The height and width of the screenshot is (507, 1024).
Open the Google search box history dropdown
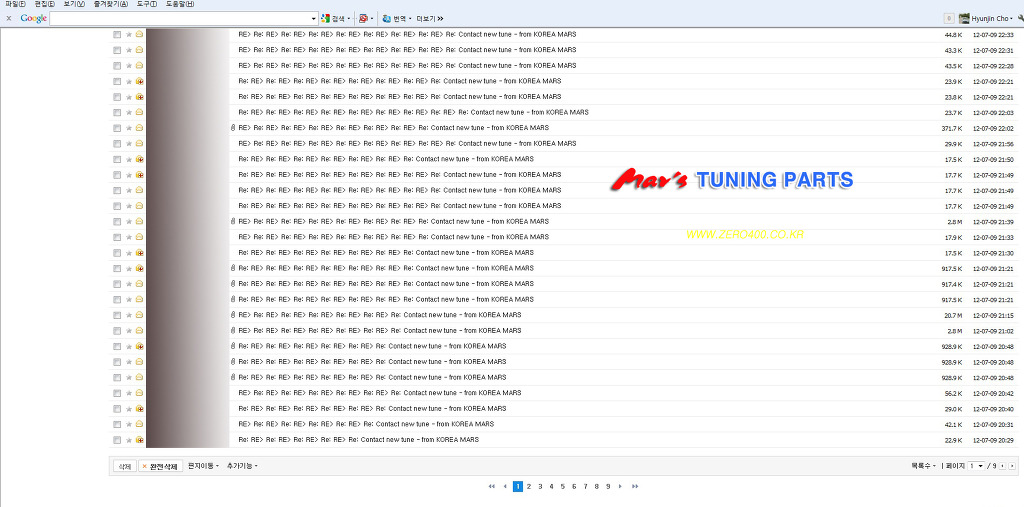pyautogui.click(x=313, y=18)
